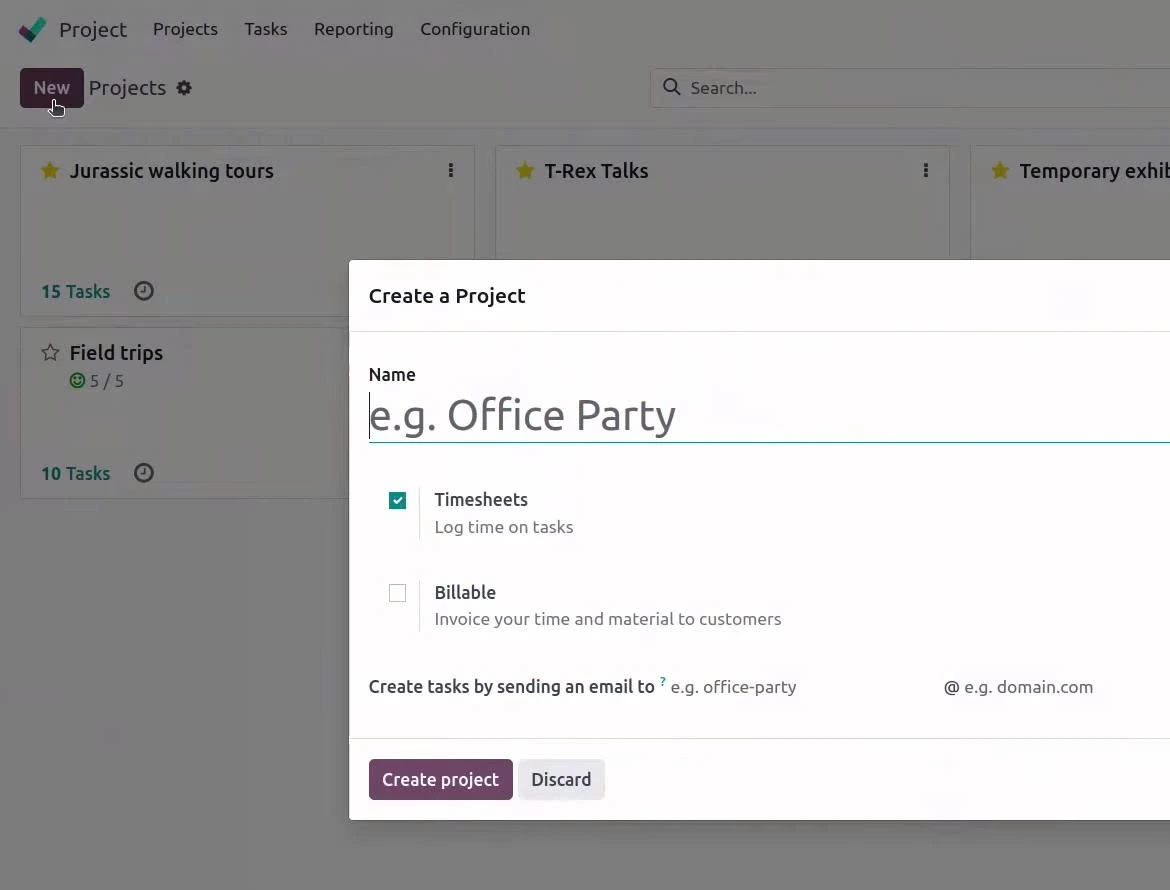Click the clock icon next to 10 Tasks
1170x890 pixels.
[143, 473]
